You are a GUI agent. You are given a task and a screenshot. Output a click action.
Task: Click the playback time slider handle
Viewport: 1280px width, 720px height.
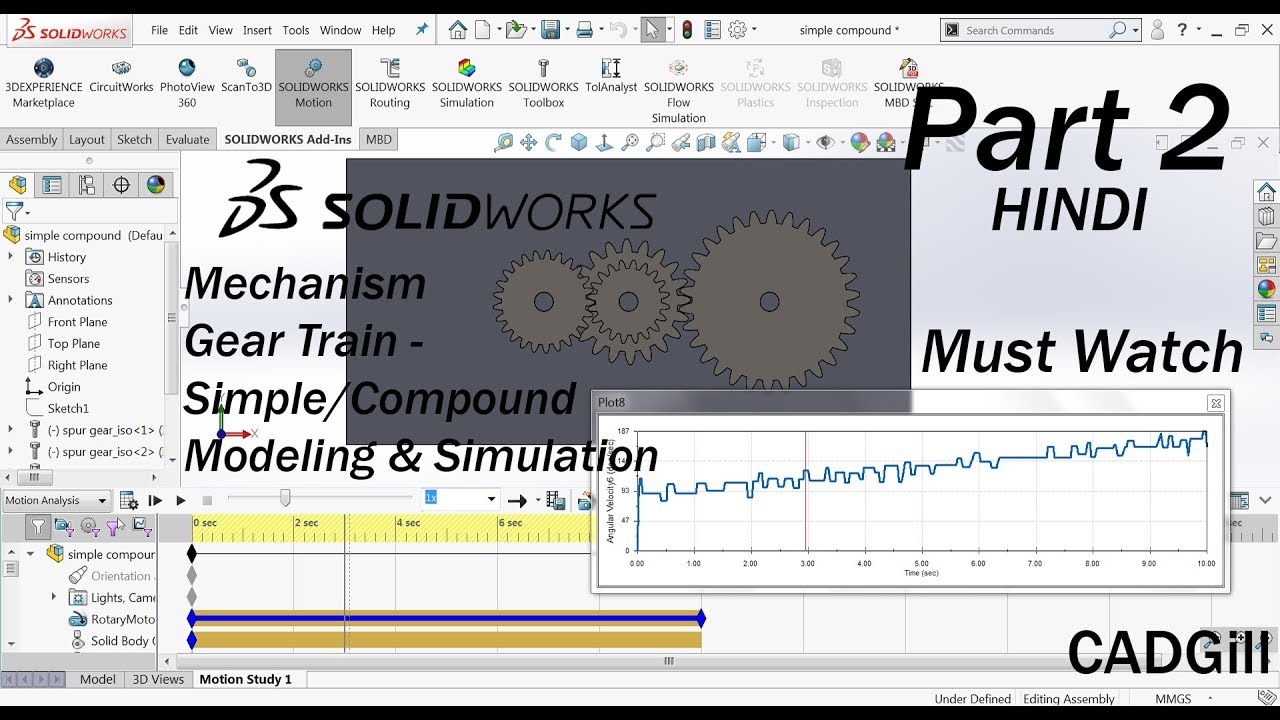[x=285, y=498]
